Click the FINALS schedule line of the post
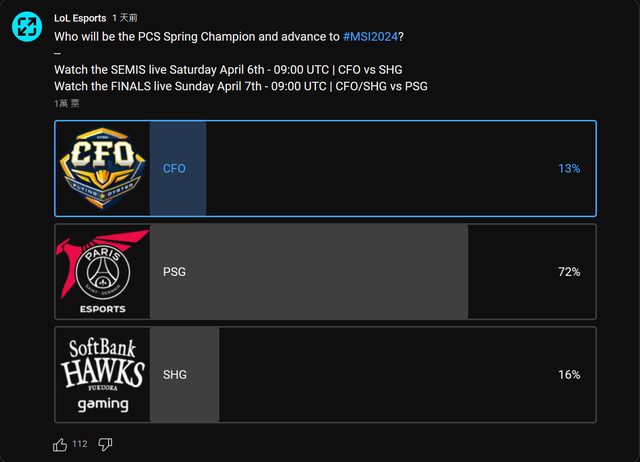The image size is (640, 462). point(240,86)
